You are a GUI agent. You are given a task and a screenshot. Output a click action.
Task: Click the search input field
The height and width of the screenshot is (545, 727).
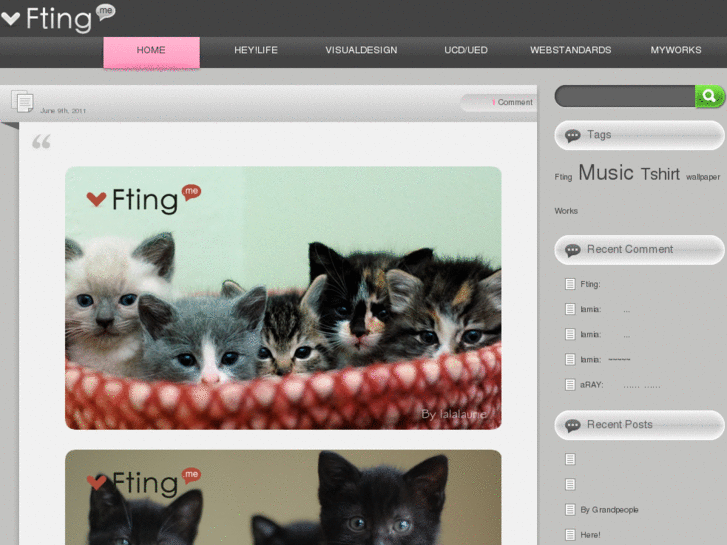point(625,96)
